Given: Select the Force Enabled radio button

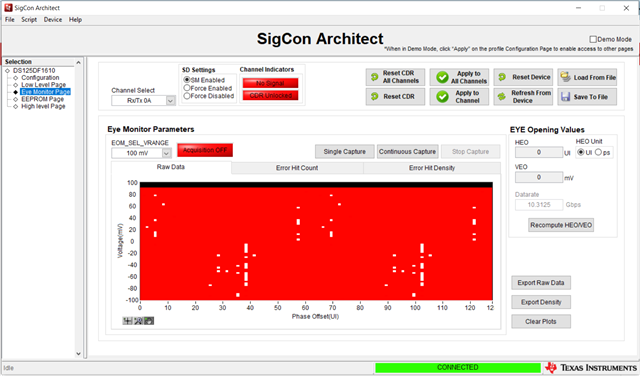Looking at the screenshot, I should pos(187,88).
